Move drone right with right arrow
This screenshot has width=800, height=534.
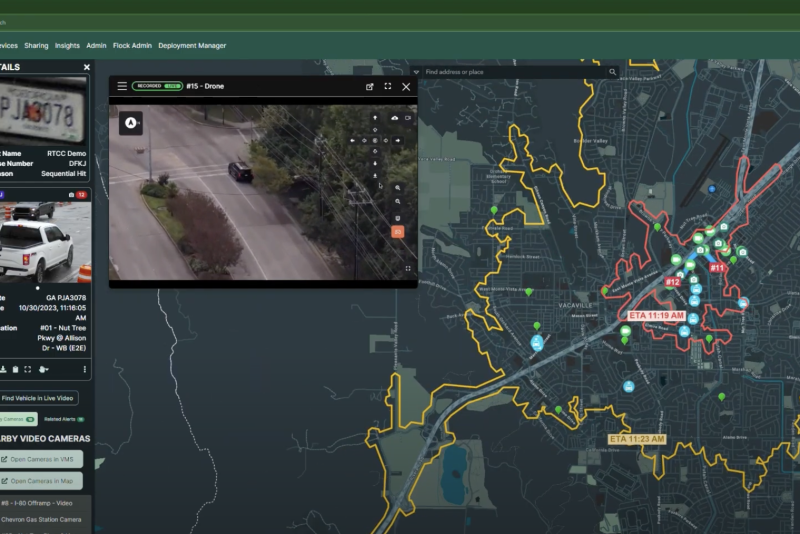[397, 140]
